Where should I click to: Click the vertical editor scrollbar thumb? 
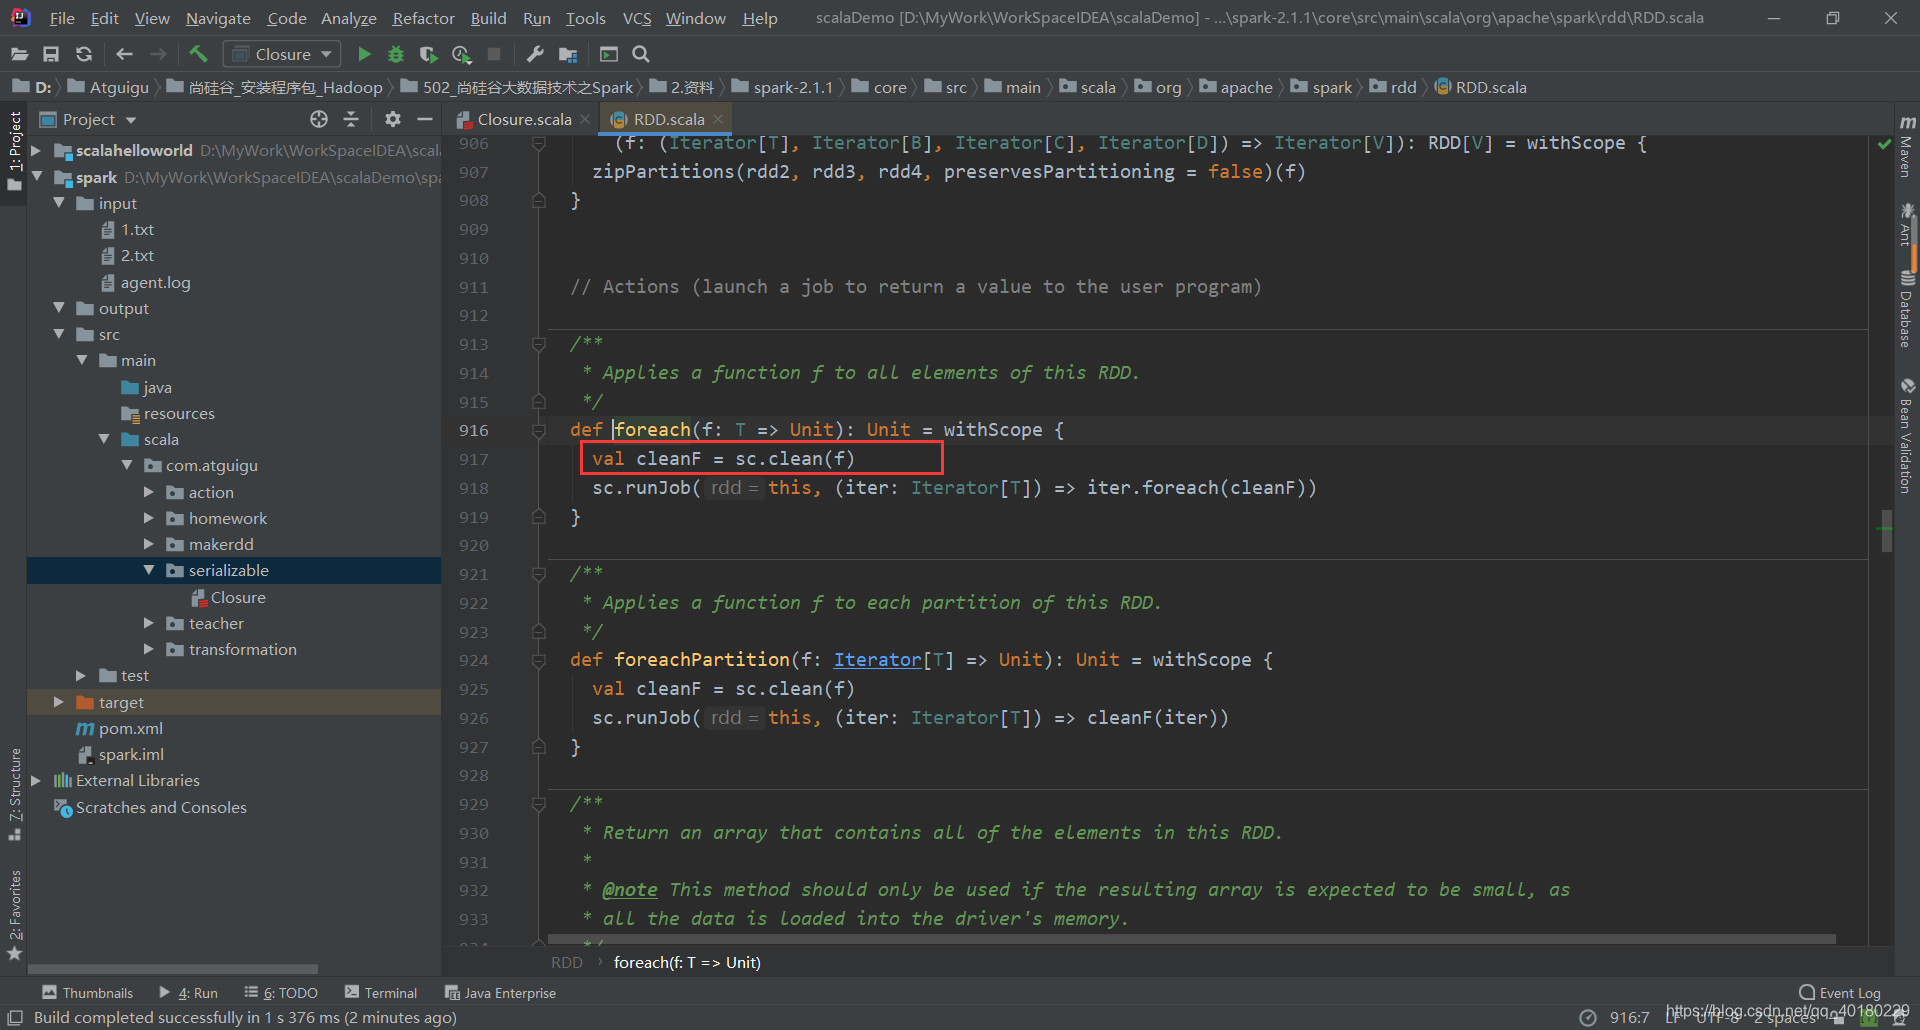click(x=1886, y=532)
